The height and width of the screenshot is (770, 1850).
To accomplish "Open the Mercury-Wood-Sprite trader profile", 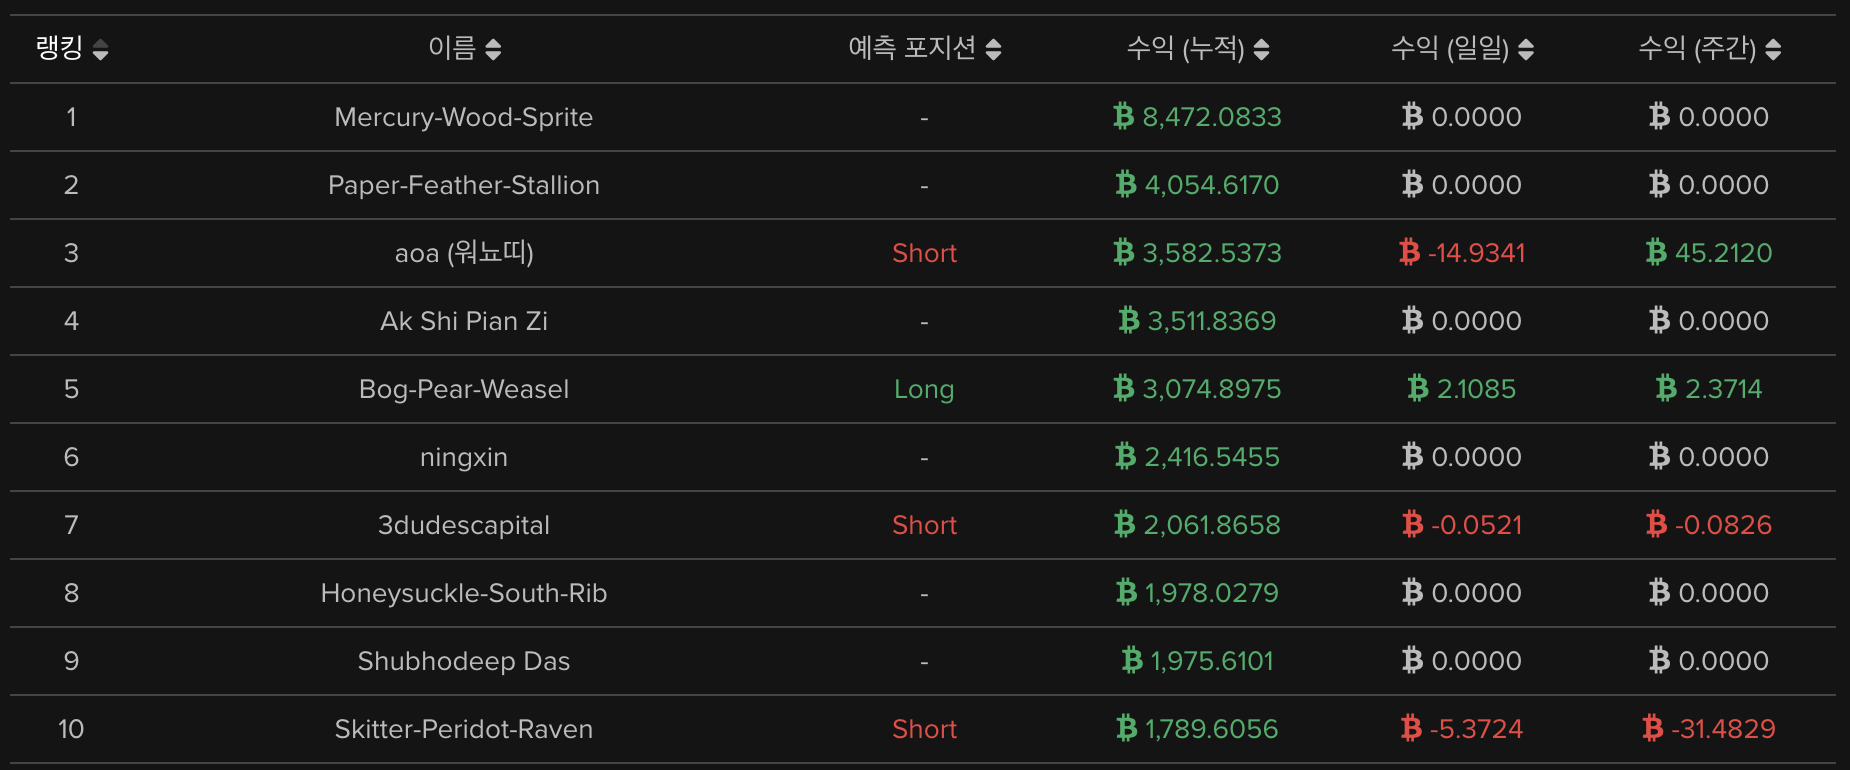I will point(464,117).
